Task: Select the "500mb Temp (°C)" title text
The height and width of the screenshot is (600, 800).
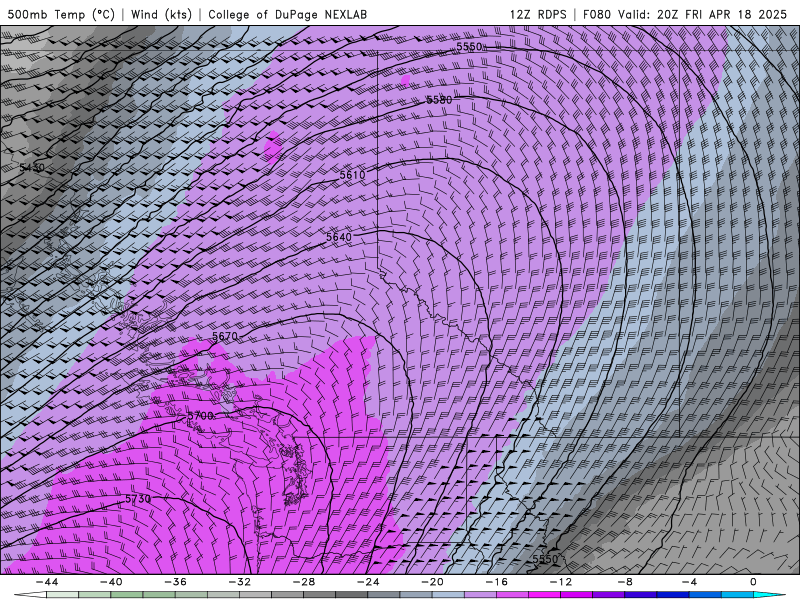Action: point(61,14)
